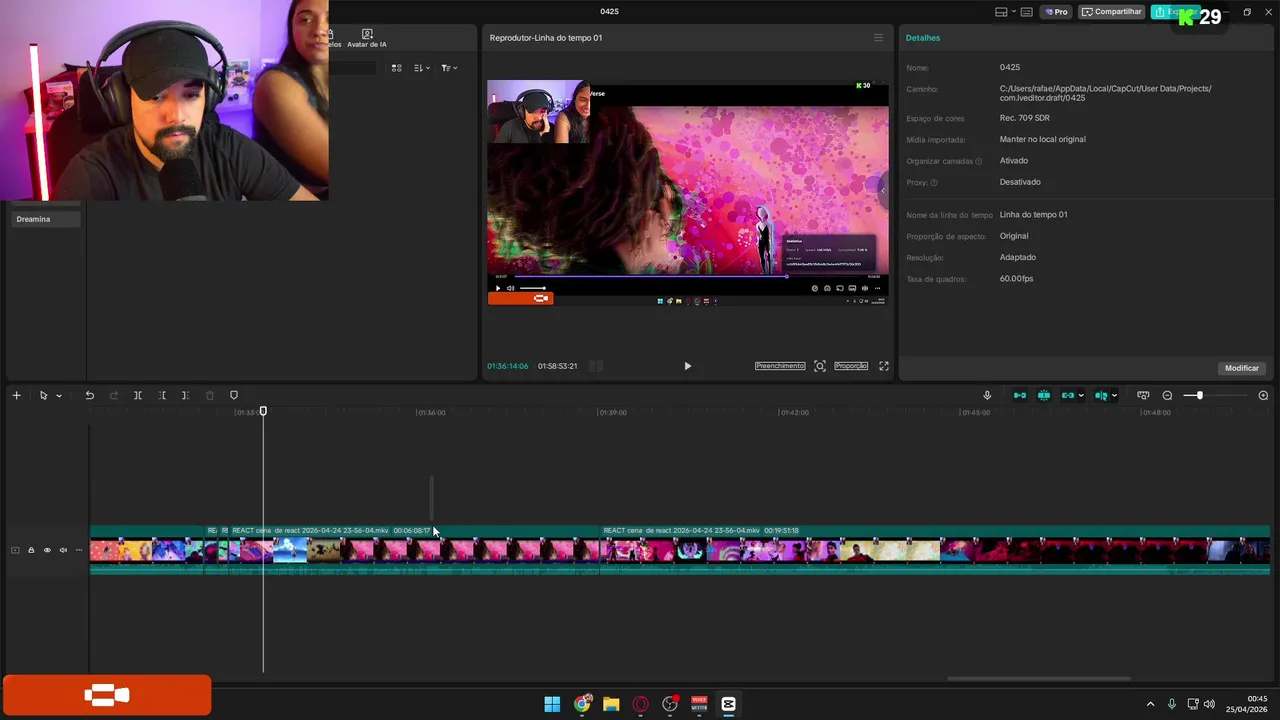Add a marker with shield icon
This screenshot has width=1280, height=720.
234,396
